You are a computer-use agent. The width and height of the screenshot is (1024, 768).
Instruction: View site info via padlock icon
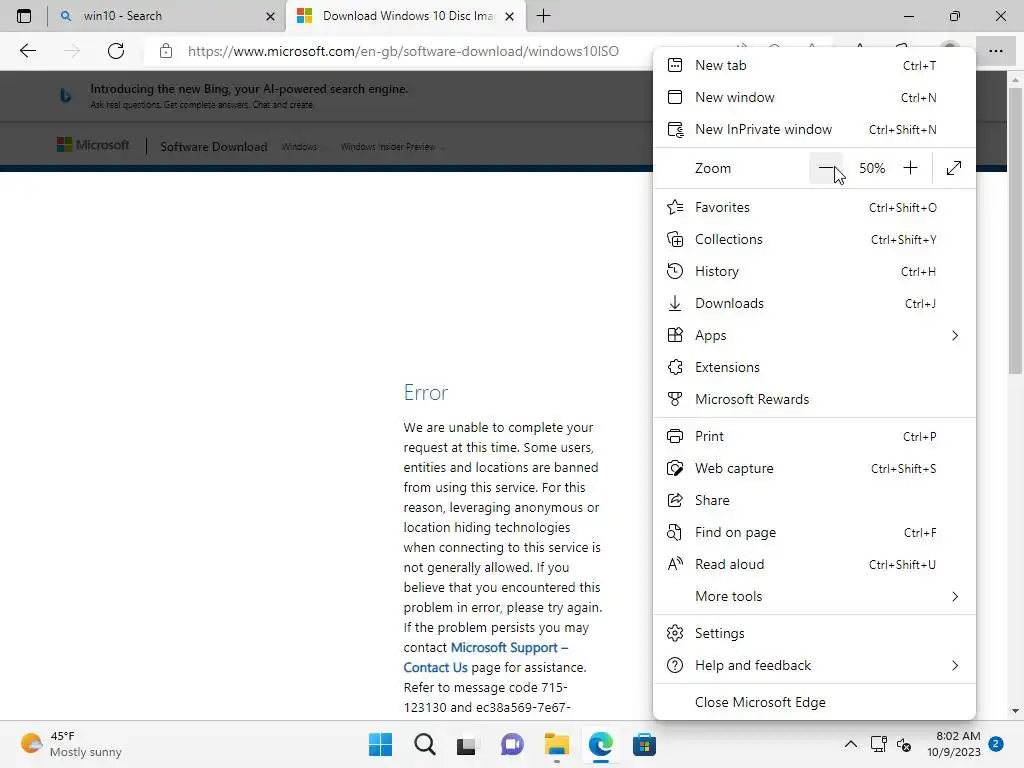tap(166, 51)
